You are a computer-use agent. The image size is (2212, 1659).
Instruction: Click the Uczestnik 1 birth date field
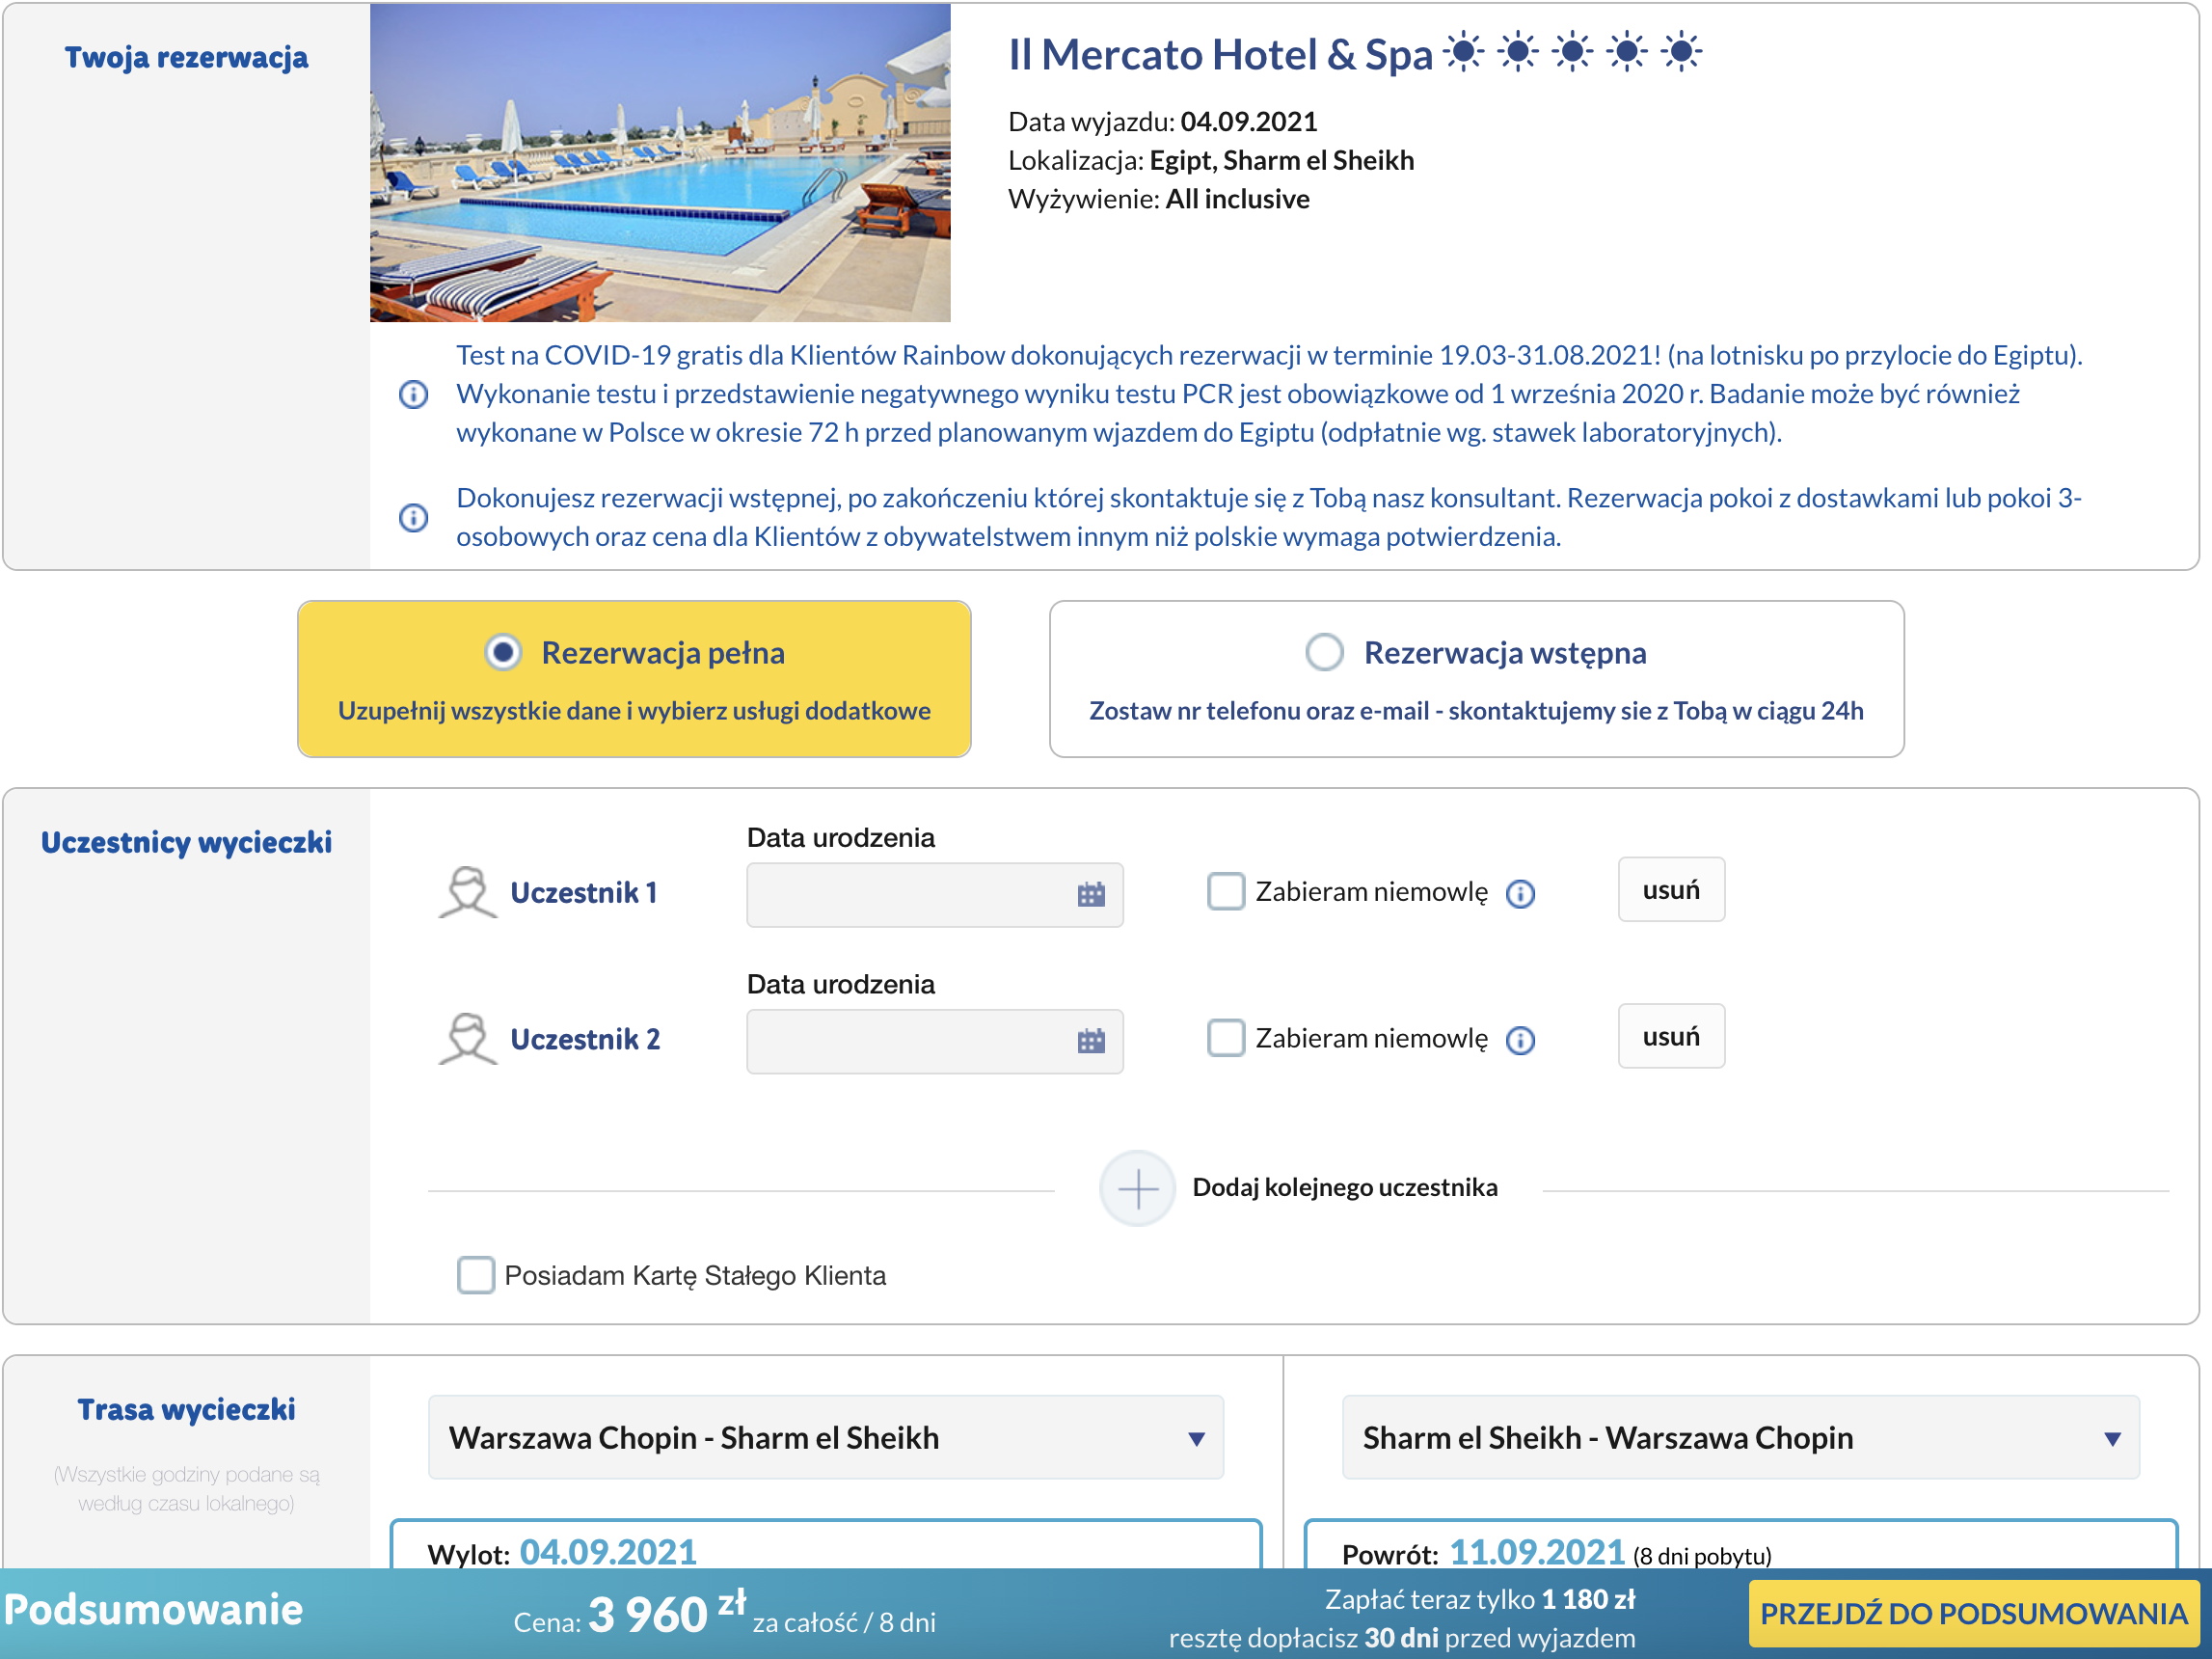pyautogui.click(x=934, y=895)
